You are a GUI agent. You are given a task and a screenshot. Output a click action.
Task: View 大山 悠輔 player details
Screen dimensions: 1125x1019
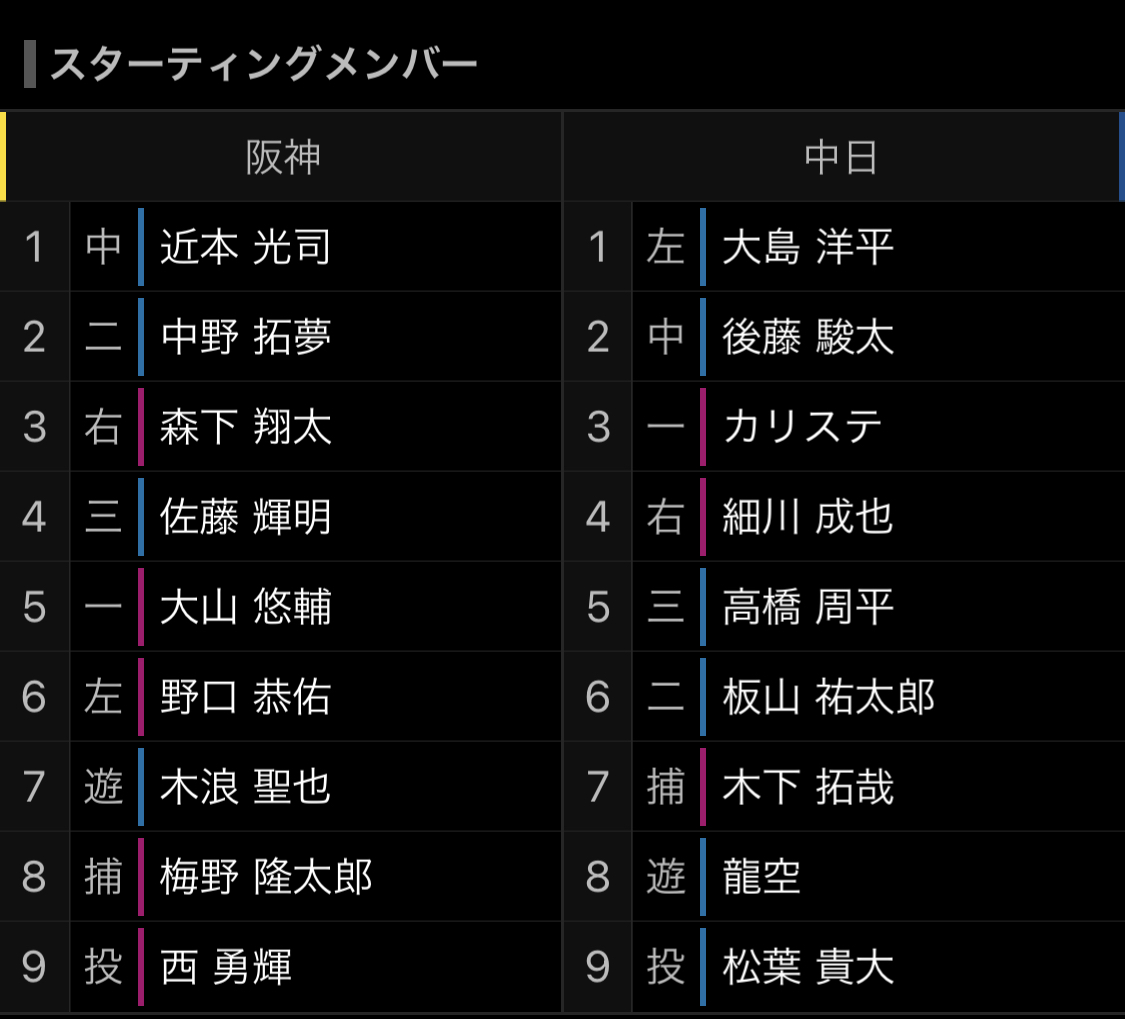[x=245, y=607]
